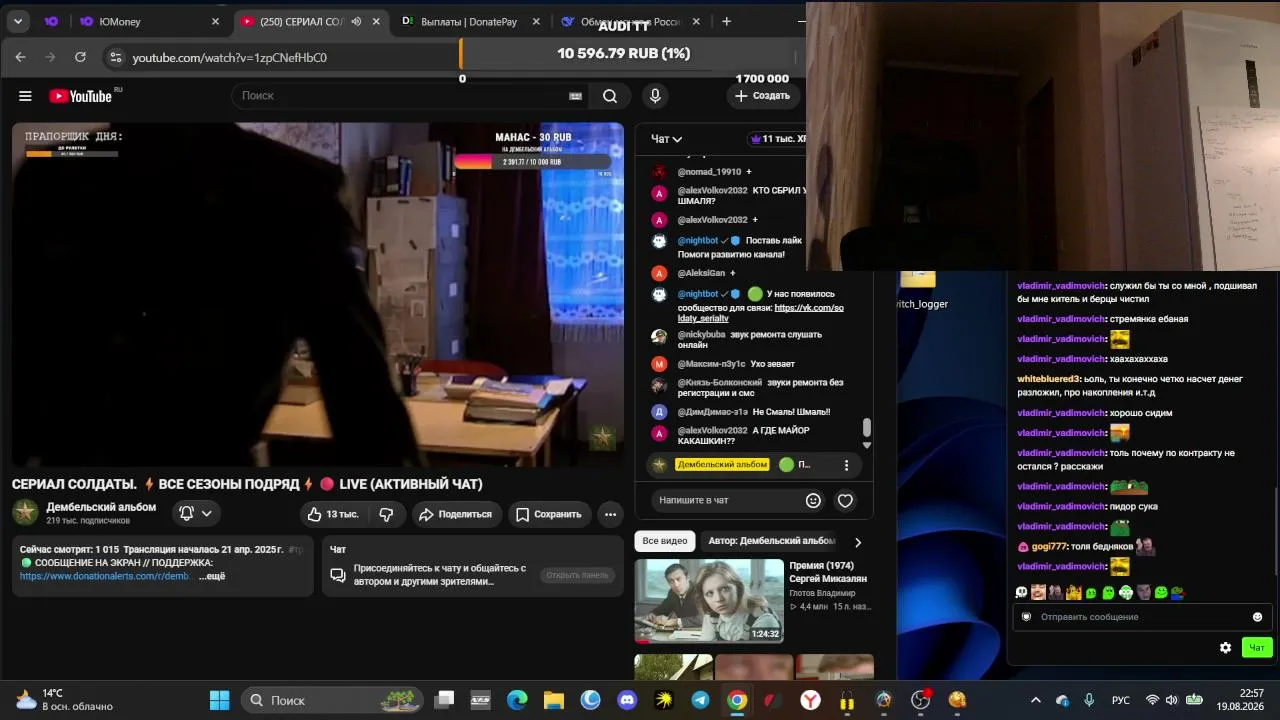Image resolution: width=1280 pixels, height=720 pixels.
Task: Open the on-screen keyboard in search box
Action: click(x=575, y=96)
